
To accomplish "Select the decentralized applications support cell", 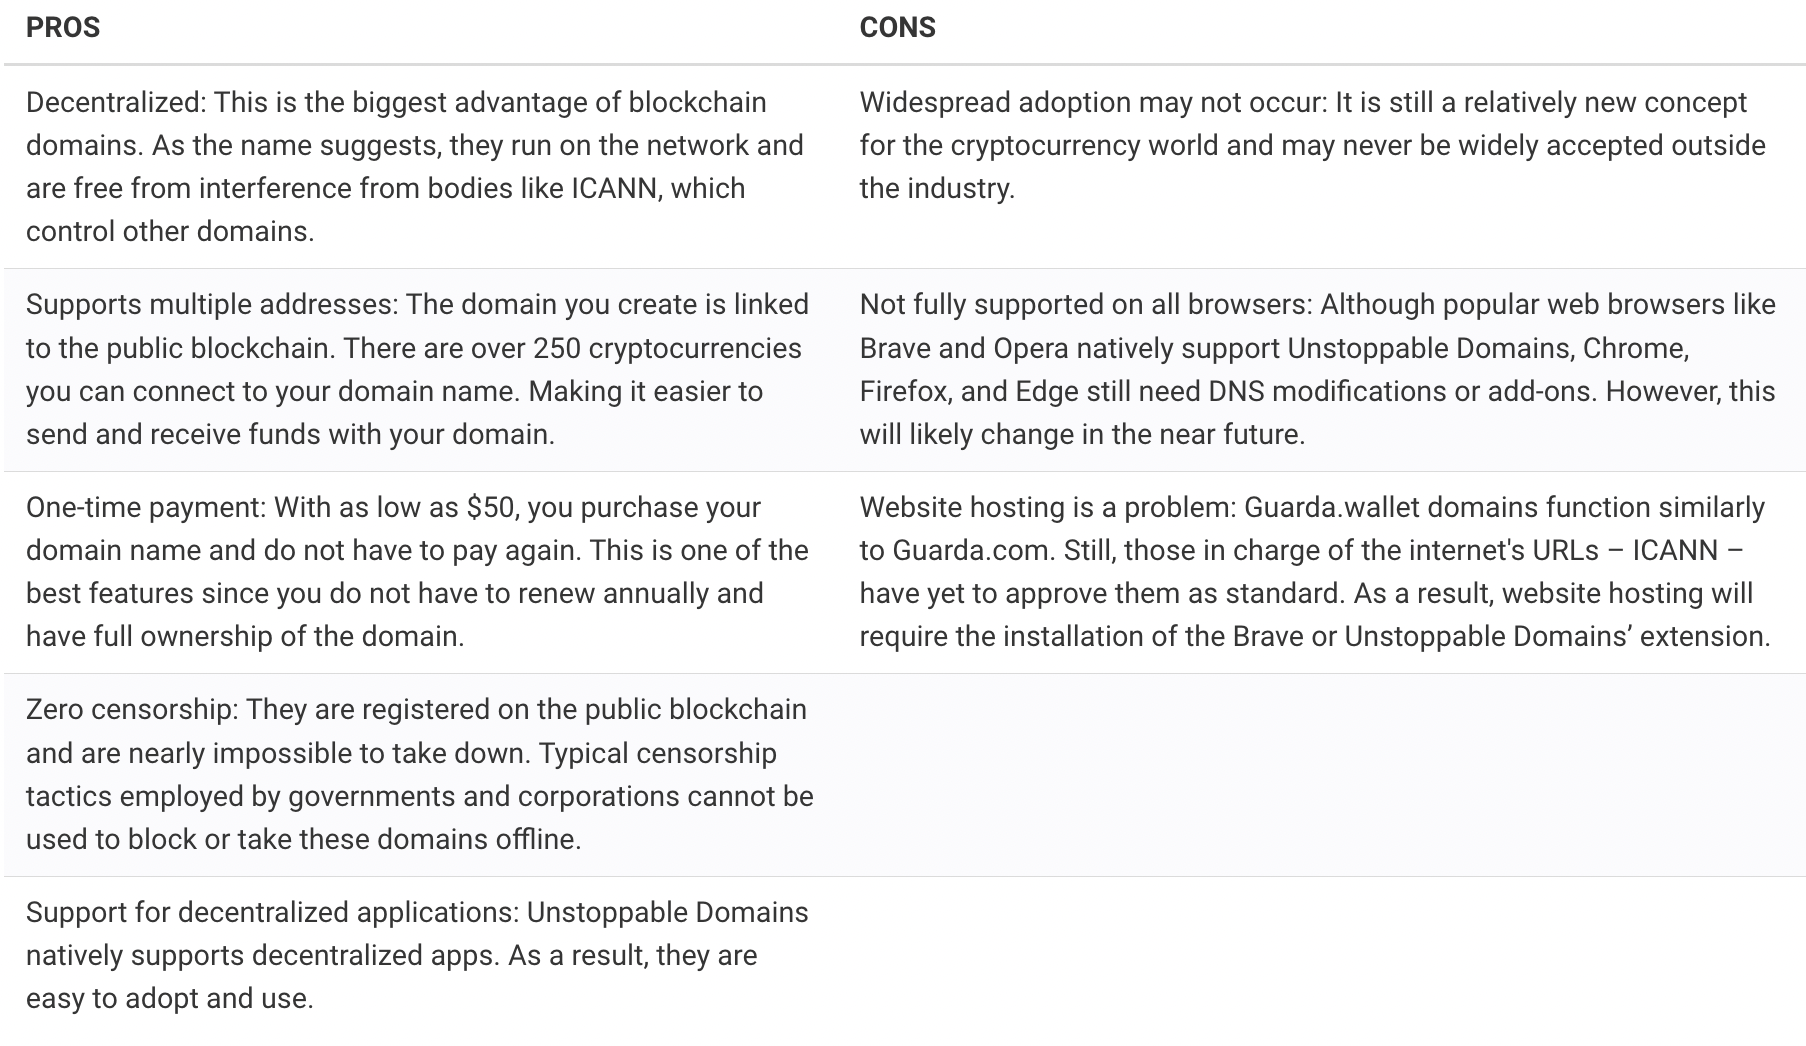I will (417, 955).
